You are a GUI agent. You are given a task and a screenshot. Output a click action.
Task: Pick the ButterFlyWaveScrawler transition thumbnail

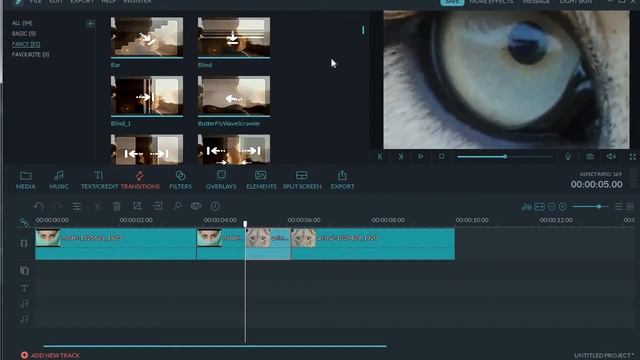pos(233,96)
